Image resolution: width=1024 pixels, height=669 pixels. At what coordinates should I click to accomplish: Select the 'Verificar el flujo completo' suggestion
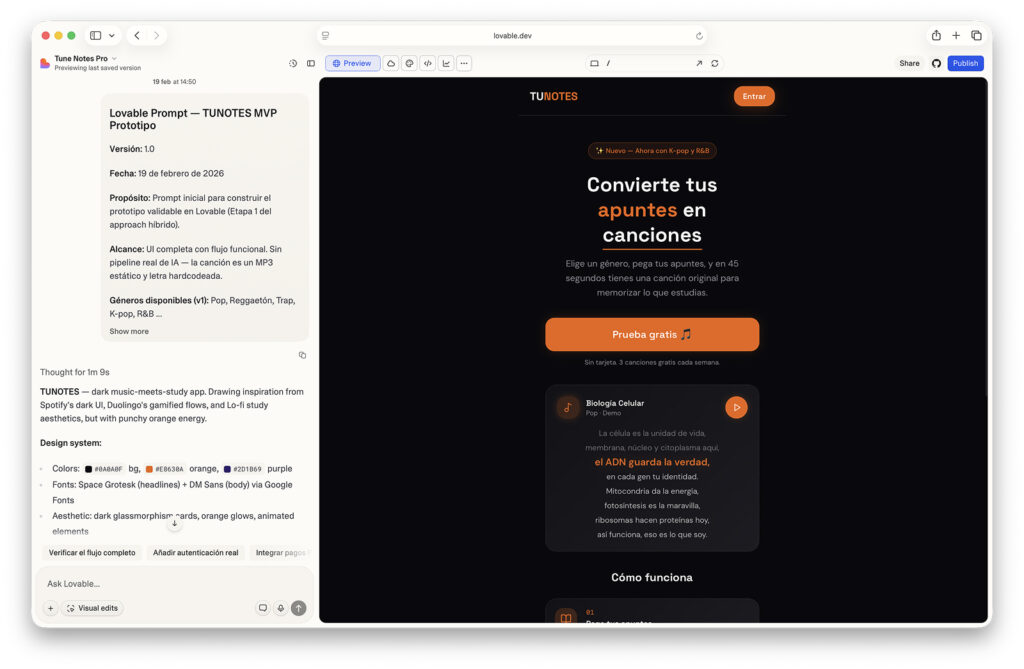point(92,553)
